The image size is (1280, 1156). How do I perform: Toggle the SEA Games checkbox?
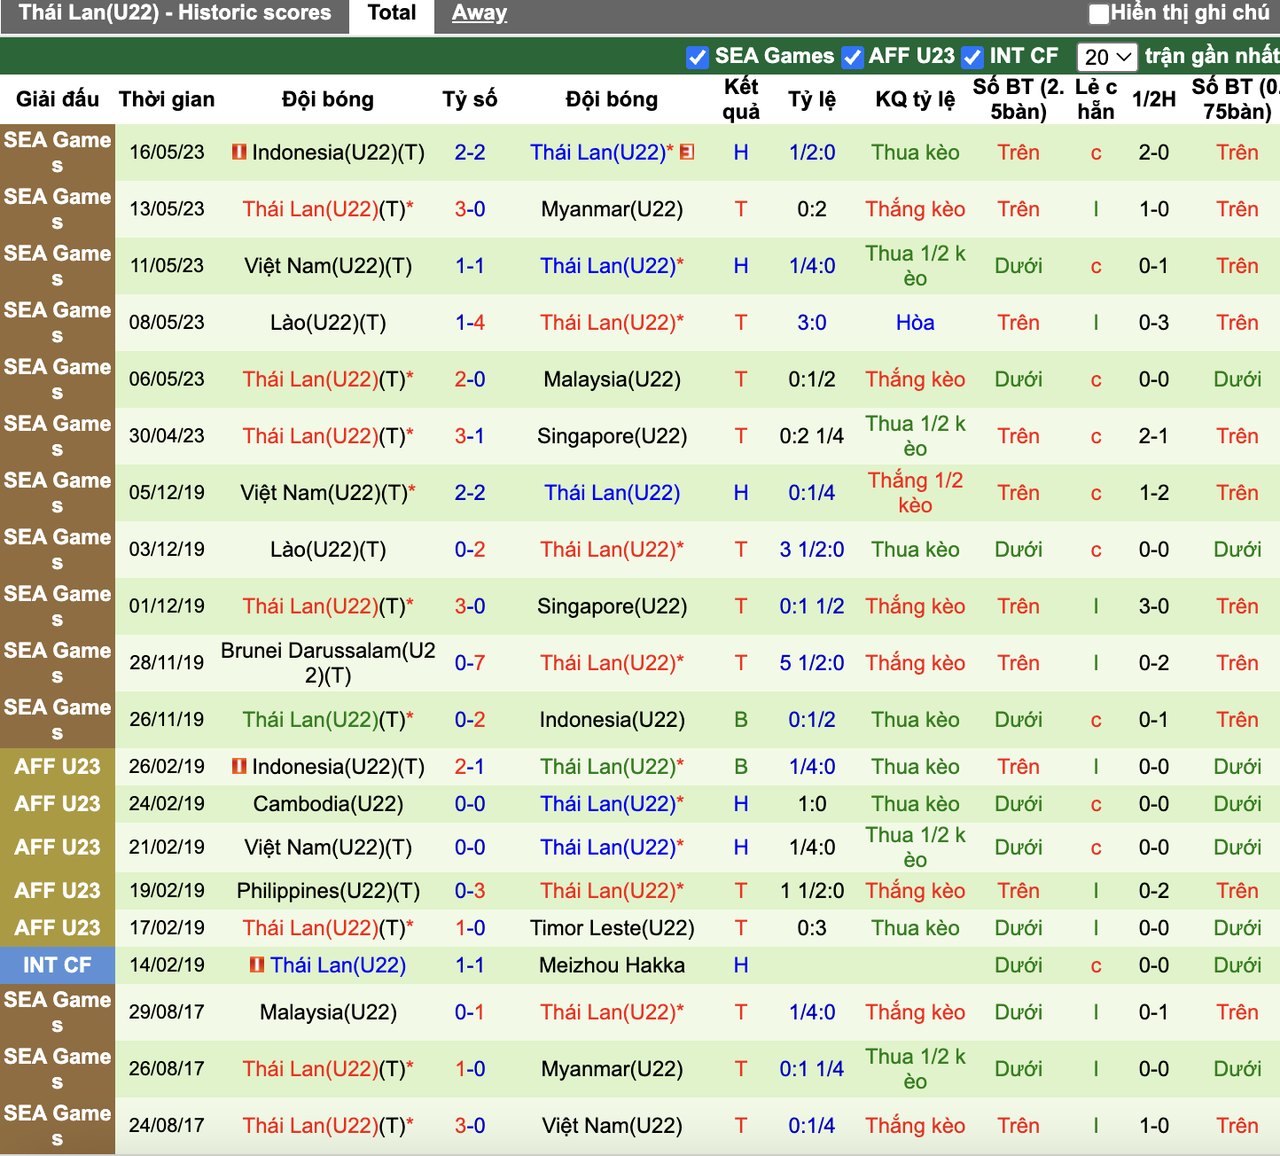(x=698, y=57)
